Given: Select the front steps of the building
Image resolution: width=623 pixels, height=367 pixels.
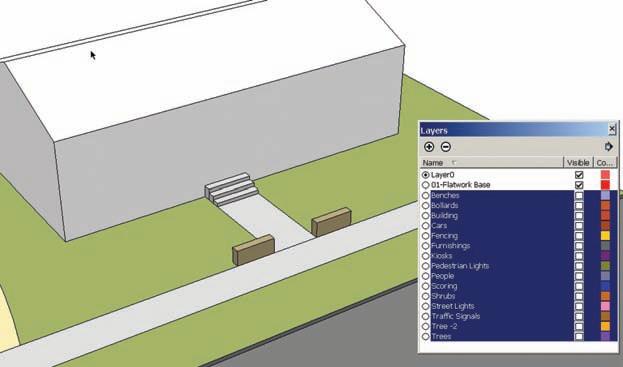Looking at the screenshot, I should point(232,189).
